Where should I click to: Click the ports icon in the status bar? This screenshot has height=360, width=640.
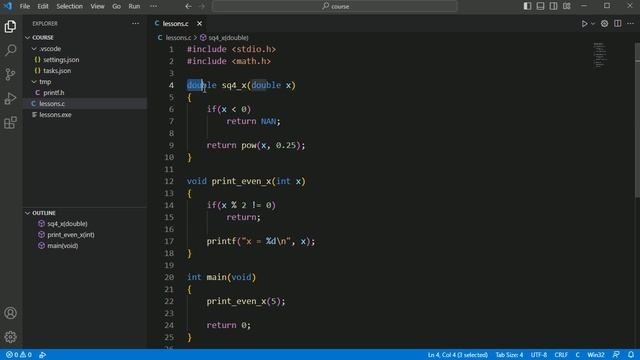click(x=42, y=355)
